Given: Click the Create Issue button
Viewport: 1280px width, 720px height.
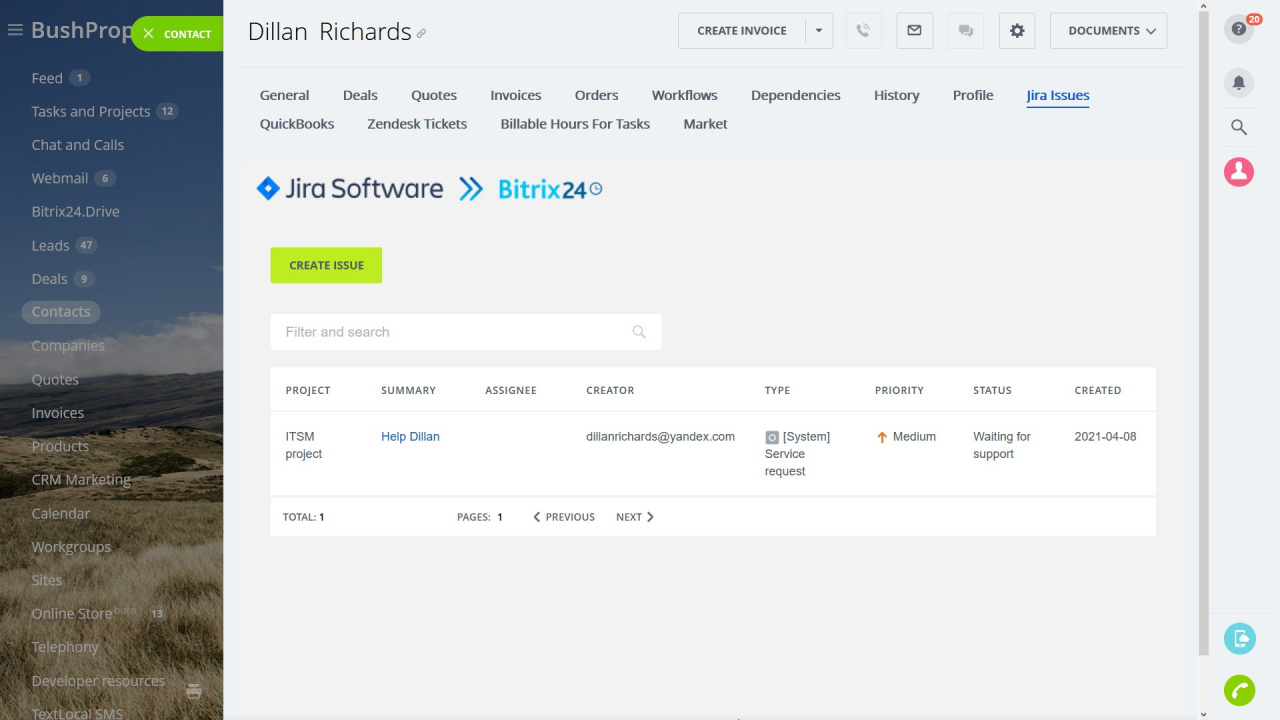Looking at the screenshot, I should pos(326,265).
